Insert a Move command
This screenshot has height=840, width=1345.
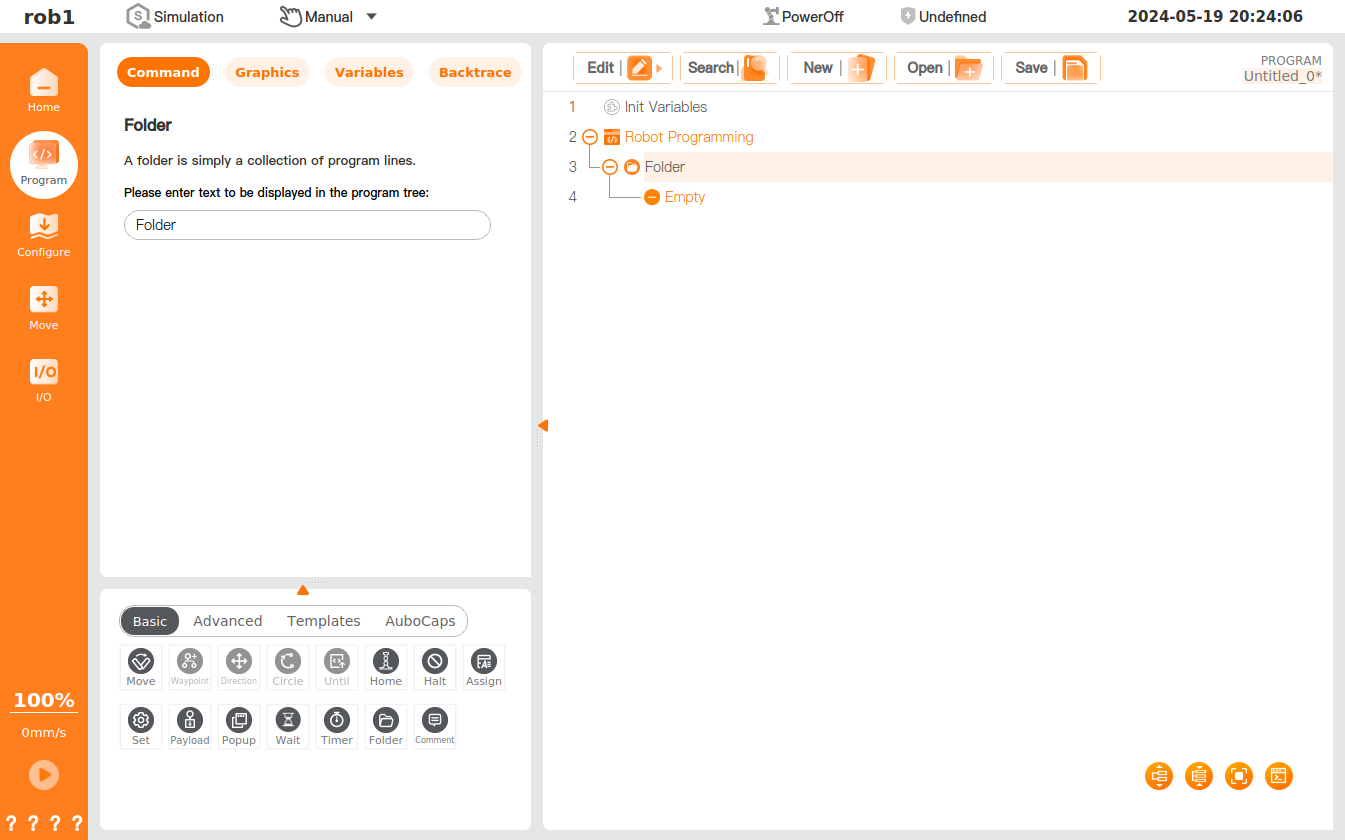[x=141, y=666]
